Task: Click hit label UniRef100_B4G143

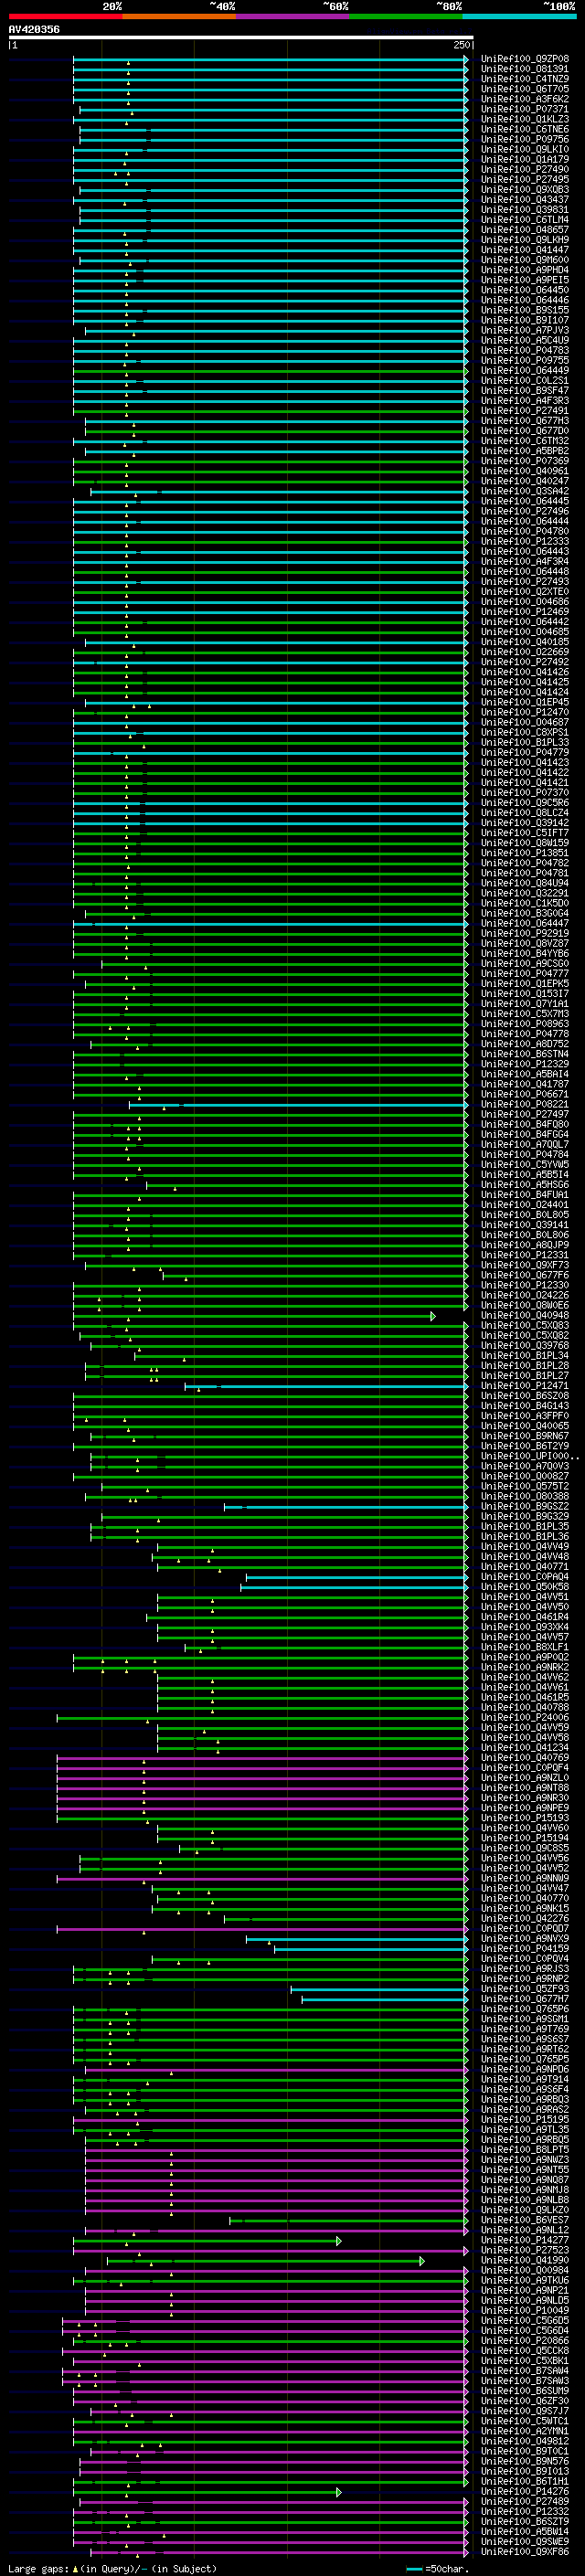Action: point(525,1406)
